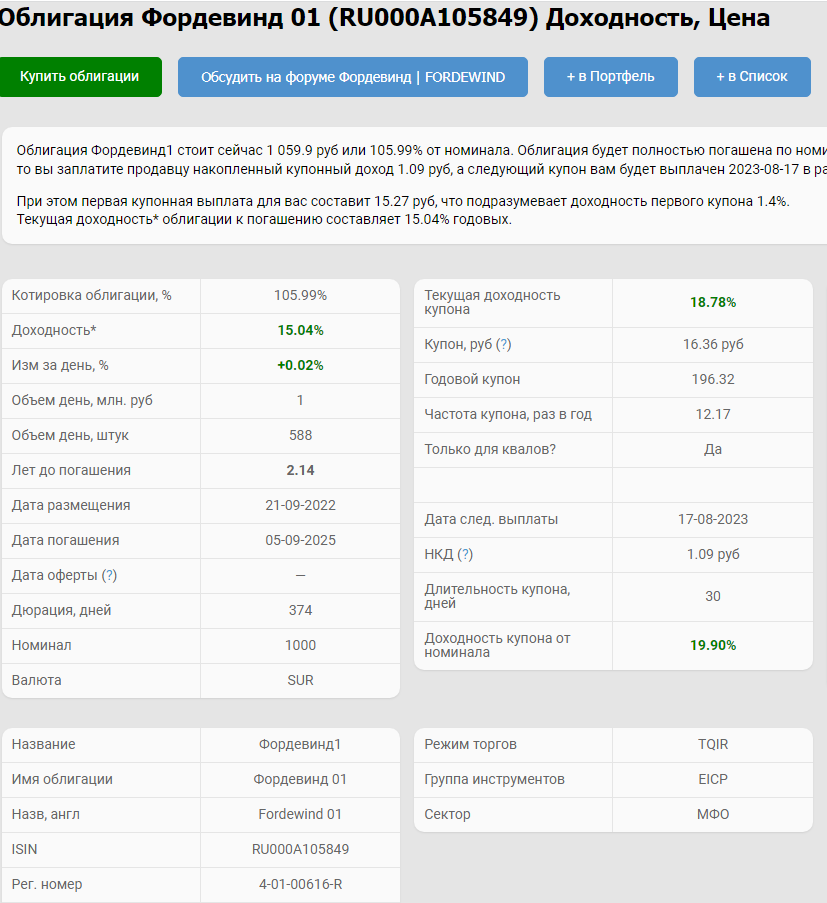Click the 'Режим торгов' label
This screenshot has height=903, width=827.
pyautogui.click(x=471, y=745)
